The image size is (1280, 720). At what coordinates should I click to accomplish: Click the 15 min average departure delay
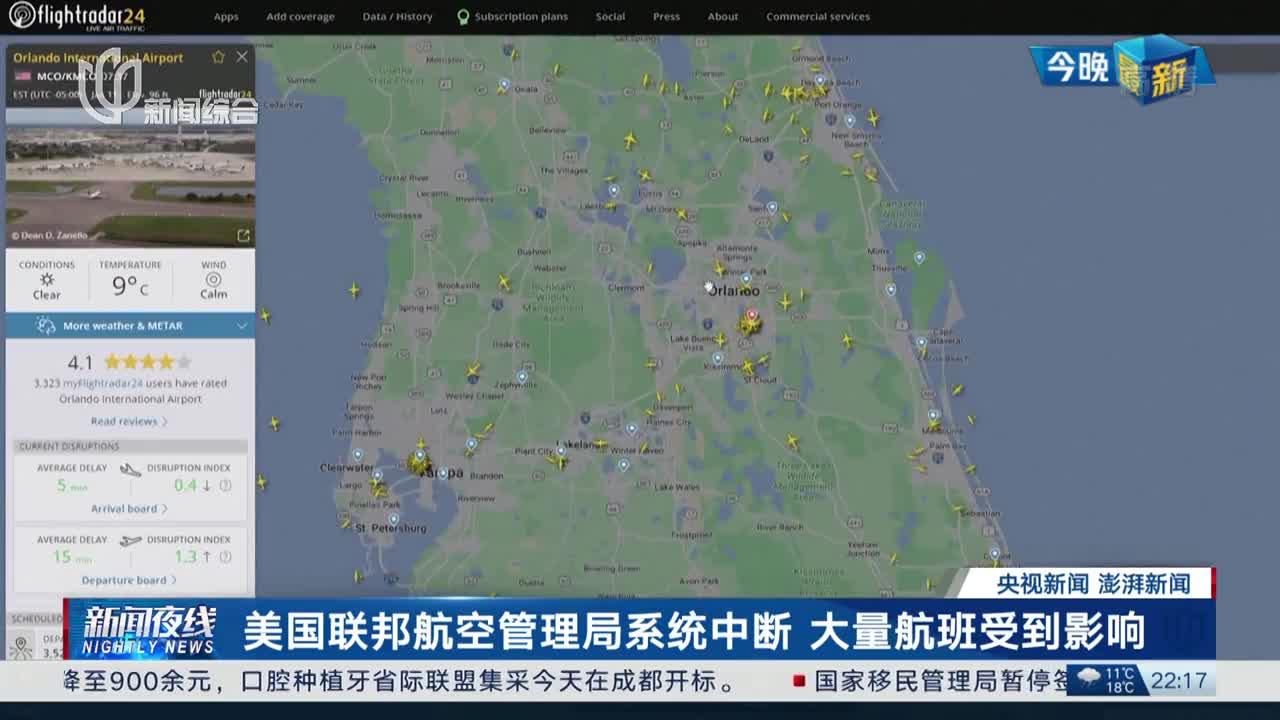[x=72, y=557]
